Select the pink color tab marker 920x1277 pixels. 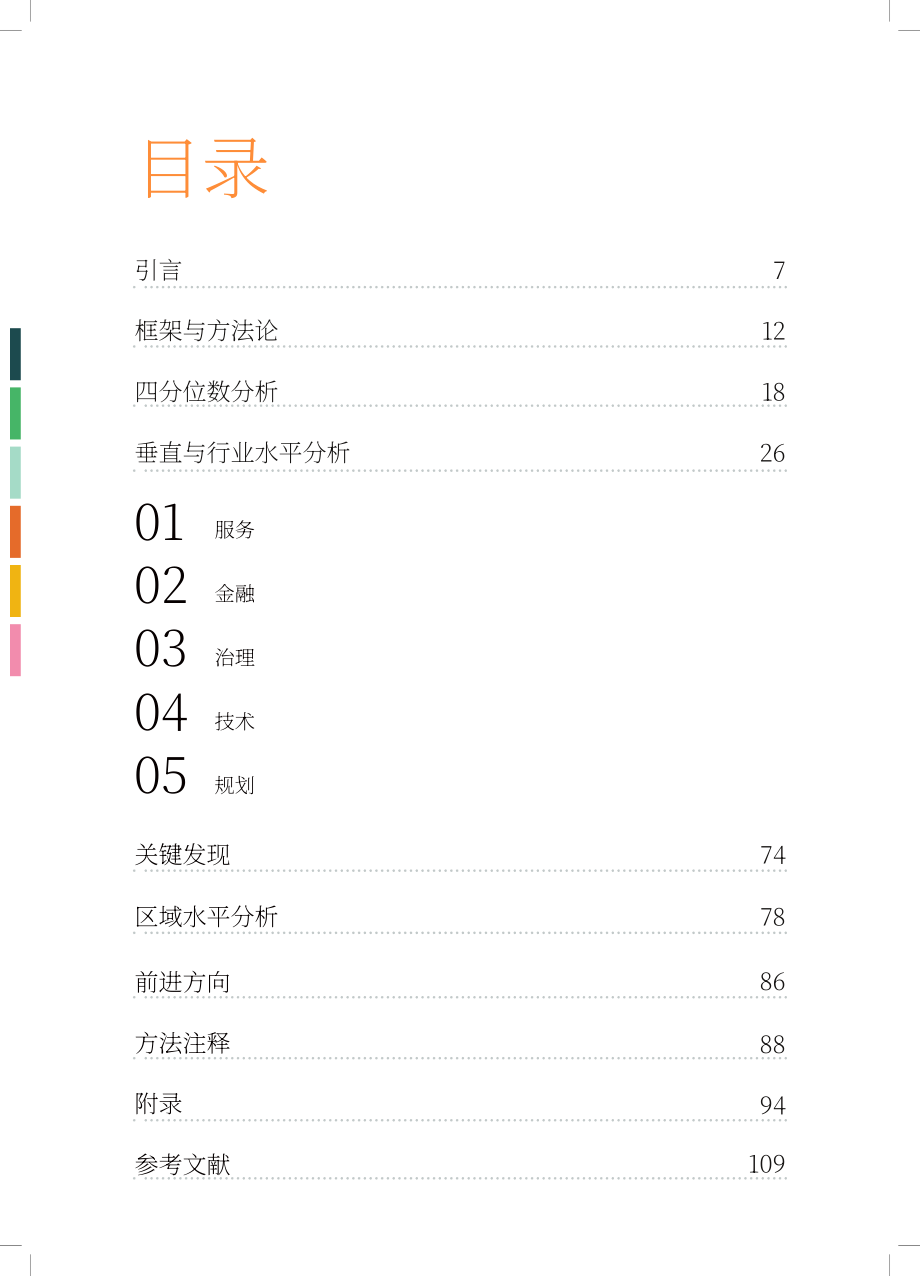tap(15, 650)
